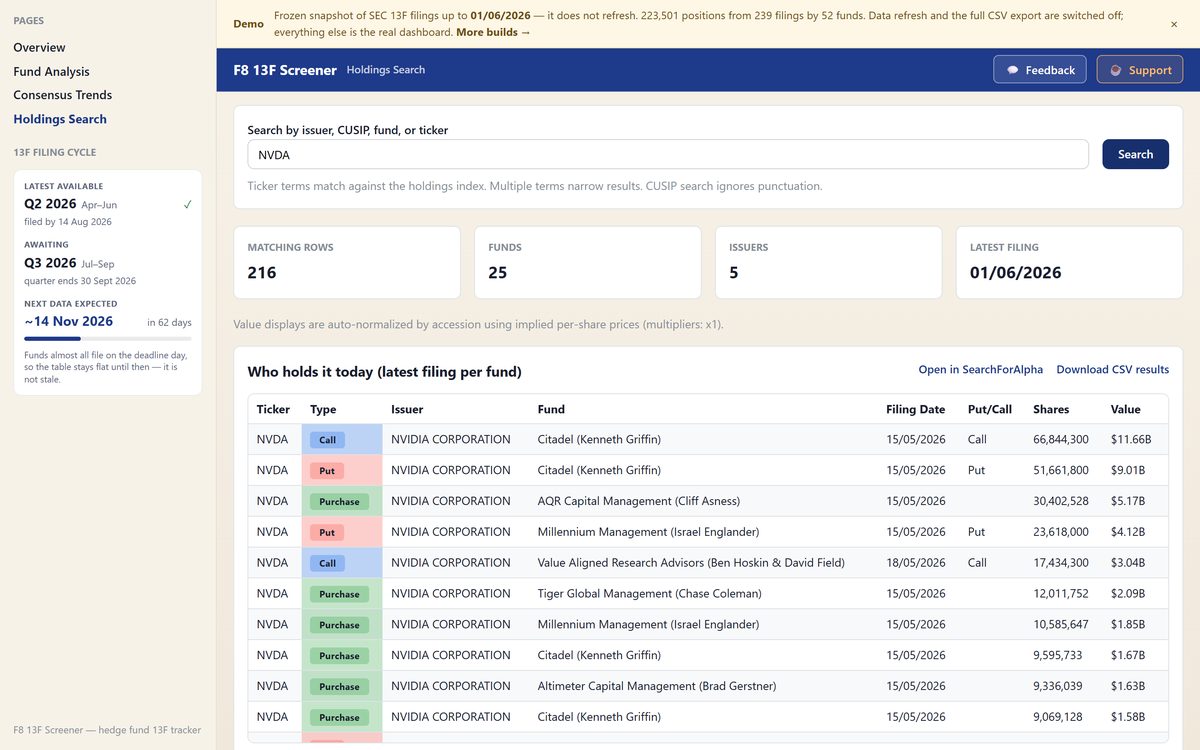Dismiss the demo banner with the × icon

[x=1174, y=24]
